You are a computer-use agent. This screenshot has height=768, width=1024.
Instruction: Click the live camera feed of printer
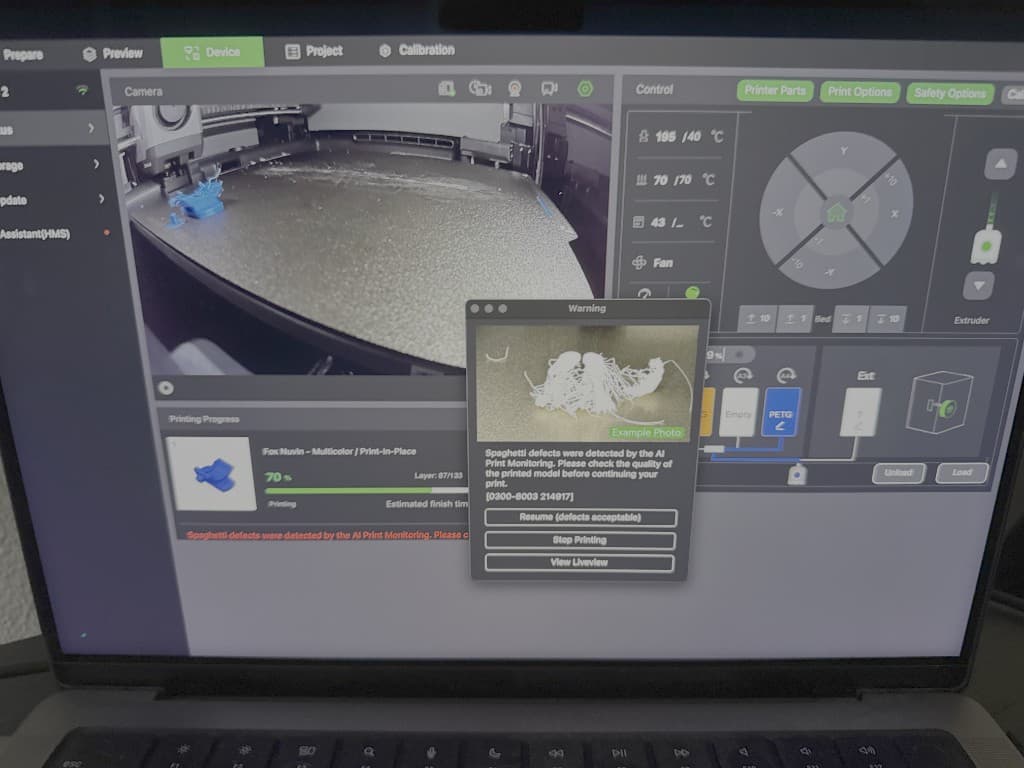point(362,238)
